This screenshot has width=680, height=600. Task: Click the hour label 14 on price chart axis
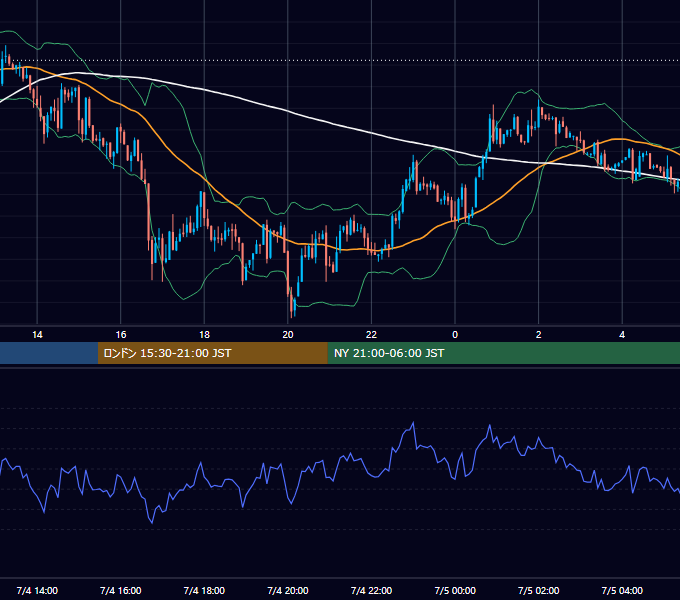(x=37, y=335)
